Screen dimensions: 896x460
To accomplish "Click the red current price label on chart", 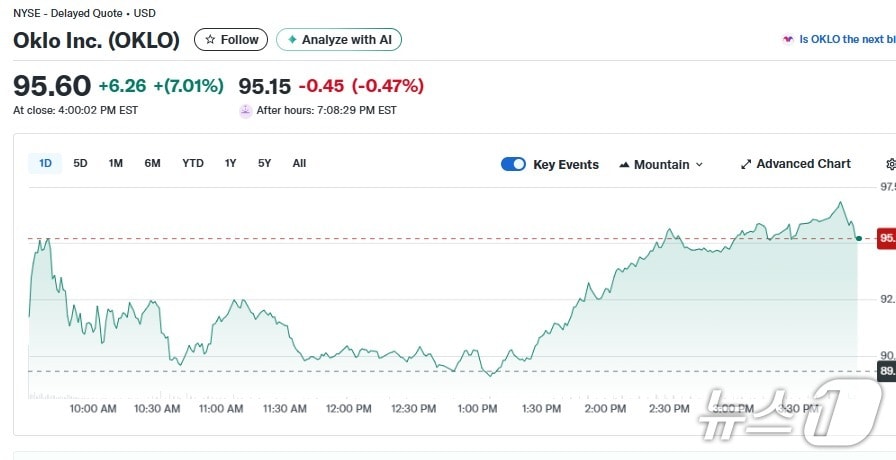I will point(886,238).
